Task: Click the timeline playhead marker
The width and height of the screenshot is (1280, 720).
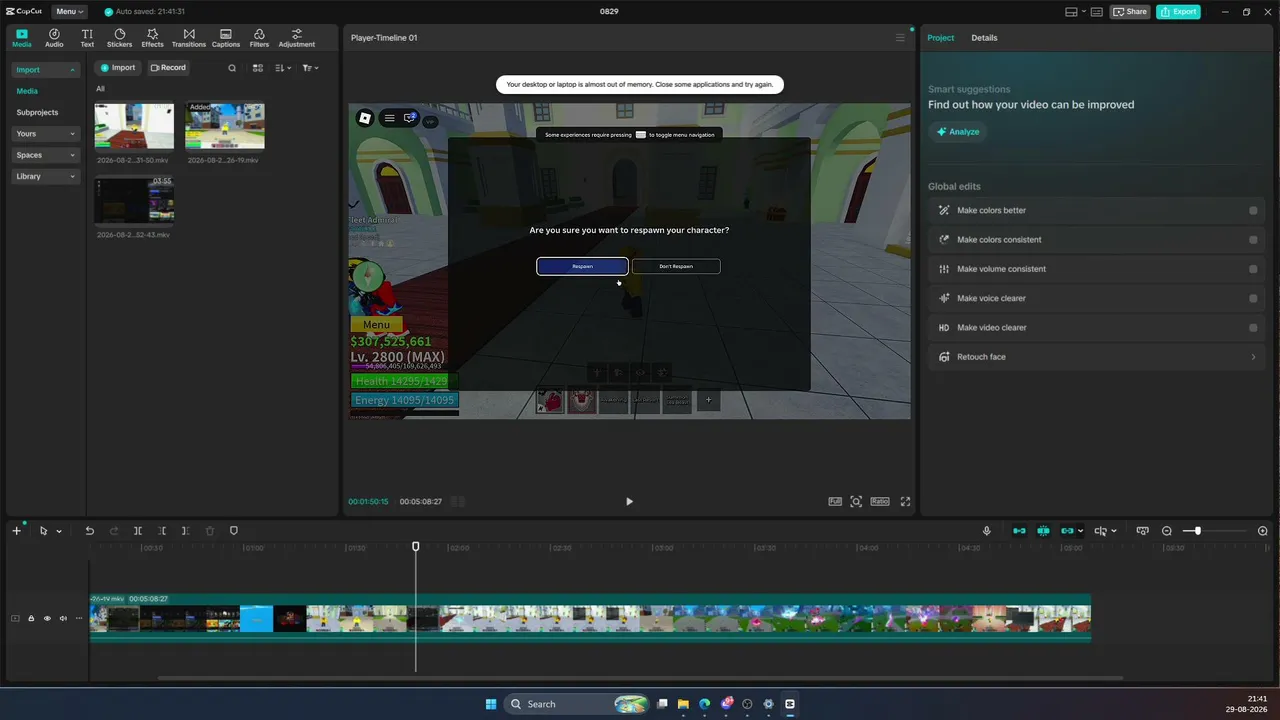Action: click(x=416, y=546)
